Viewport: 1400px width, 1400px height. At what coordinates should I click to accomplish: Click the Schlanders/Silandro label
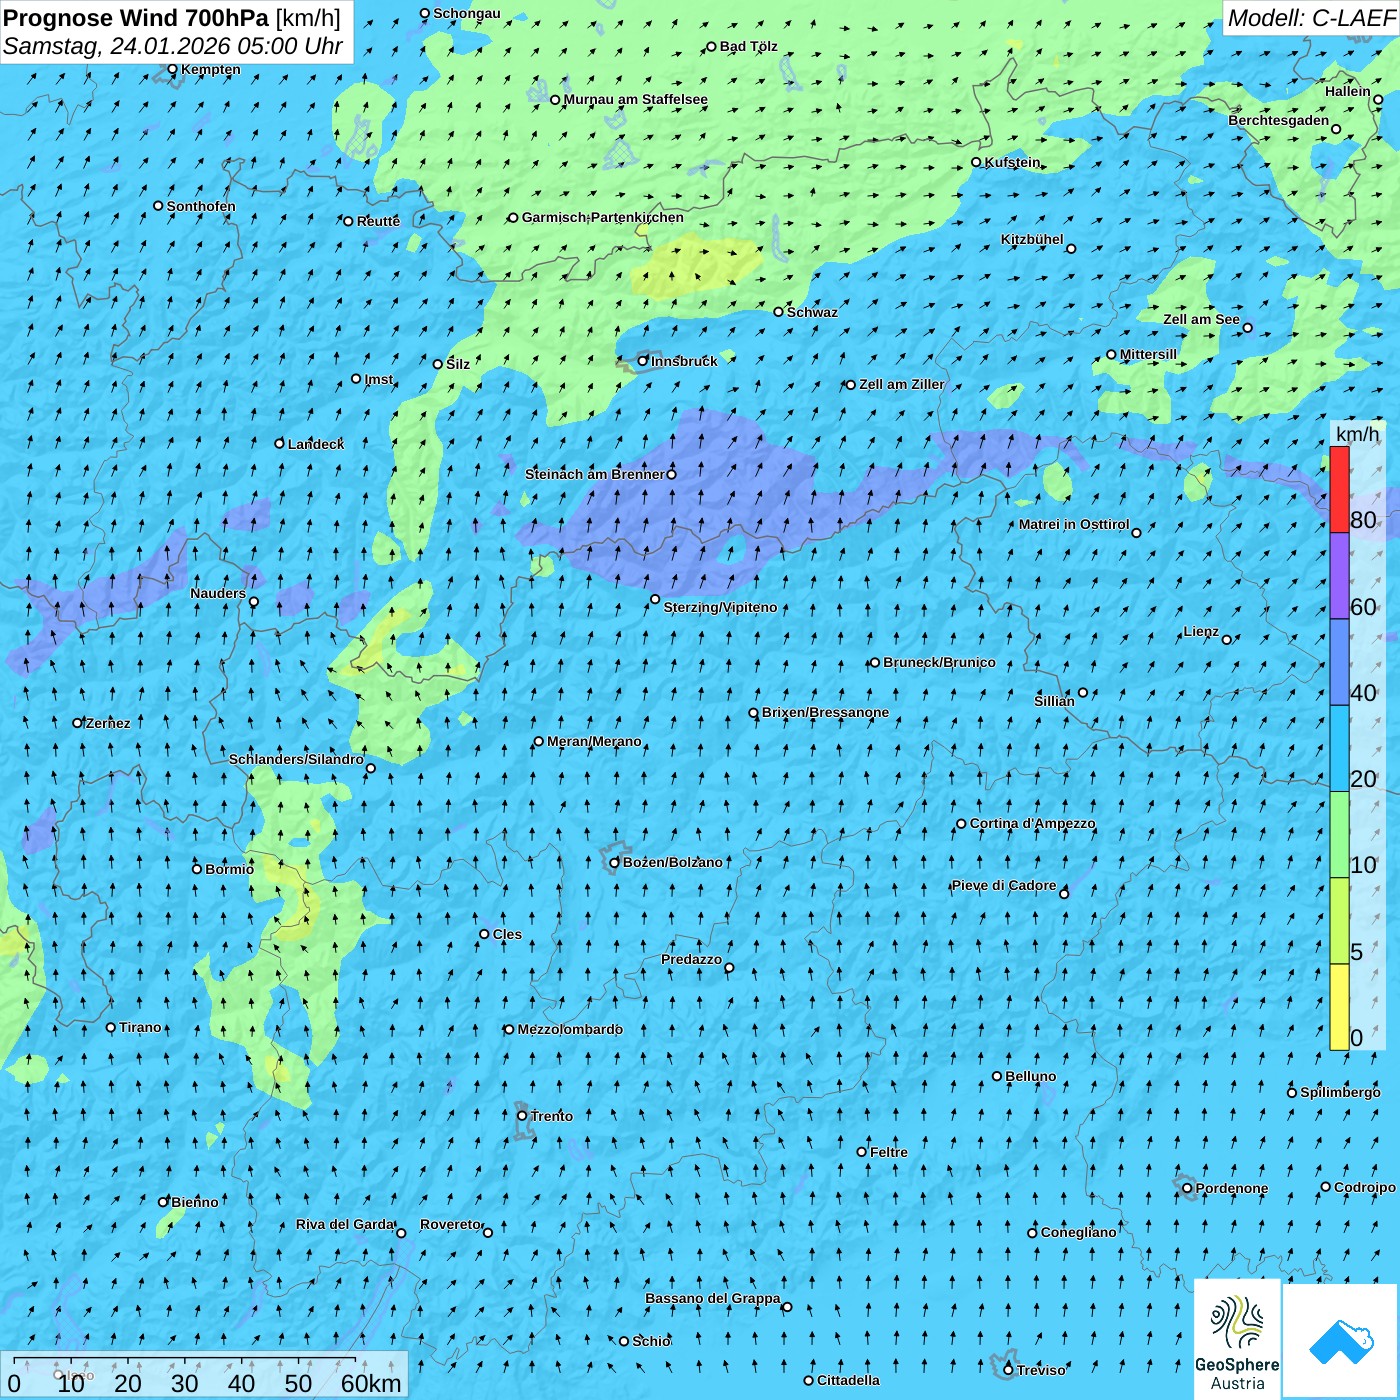point(296,759)
